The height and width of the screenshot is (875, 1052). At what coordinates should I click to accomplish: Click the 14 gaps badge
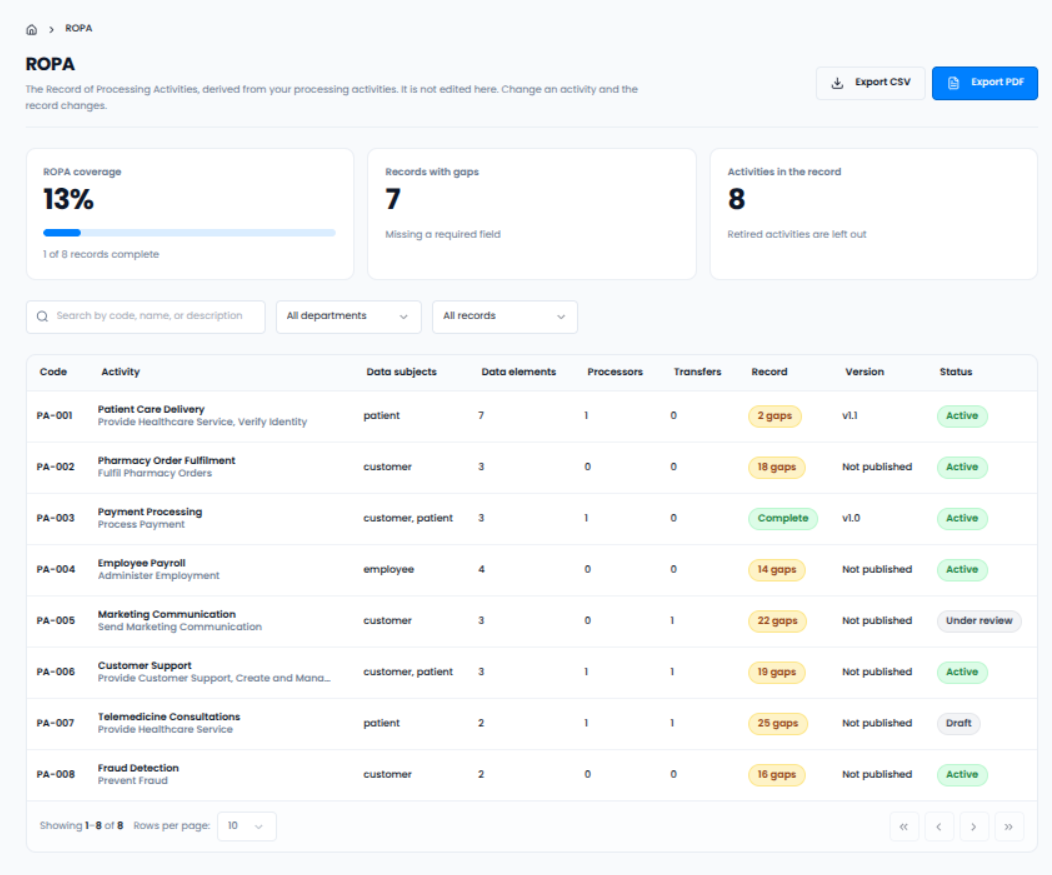(776, 570)
